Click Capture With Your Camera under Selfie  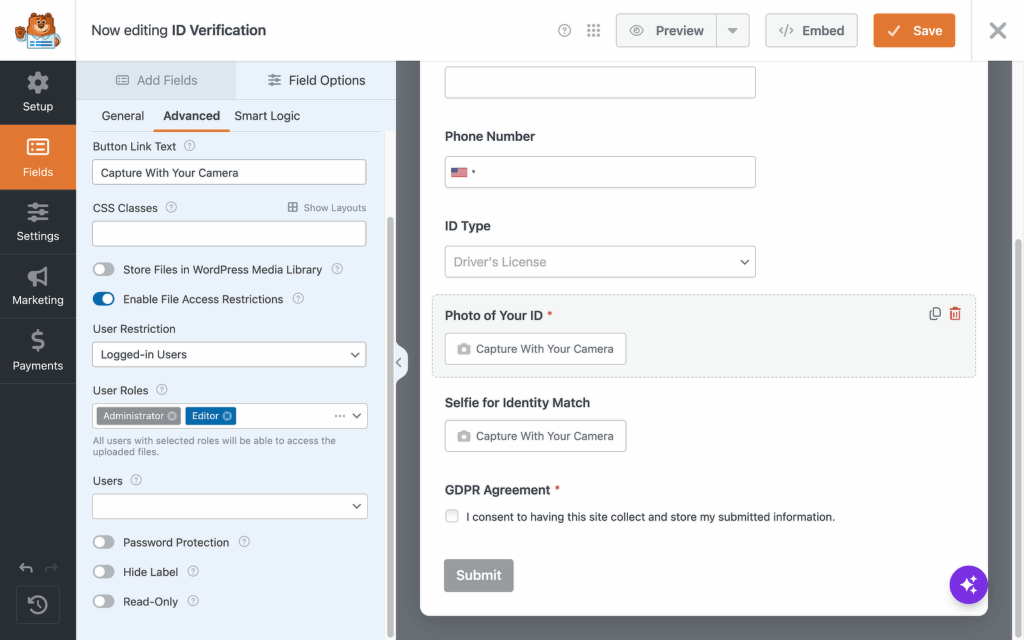coord(536,436)
